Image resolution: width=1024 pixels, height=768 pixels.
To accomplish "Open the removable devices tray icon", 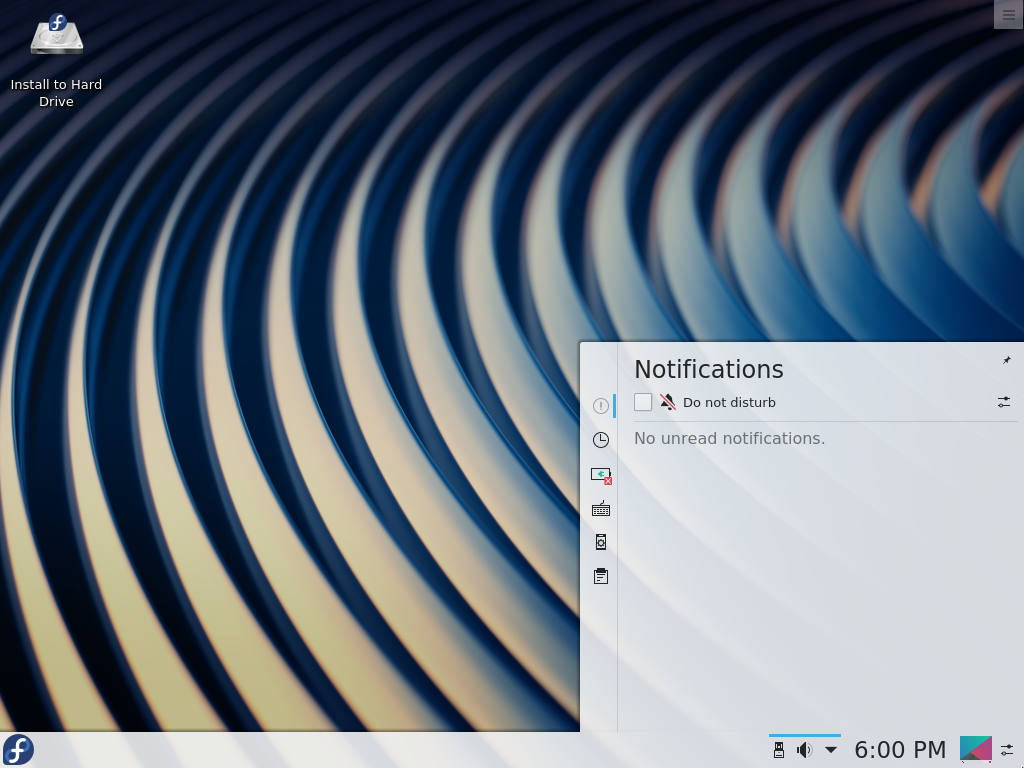I will (778, 750).
